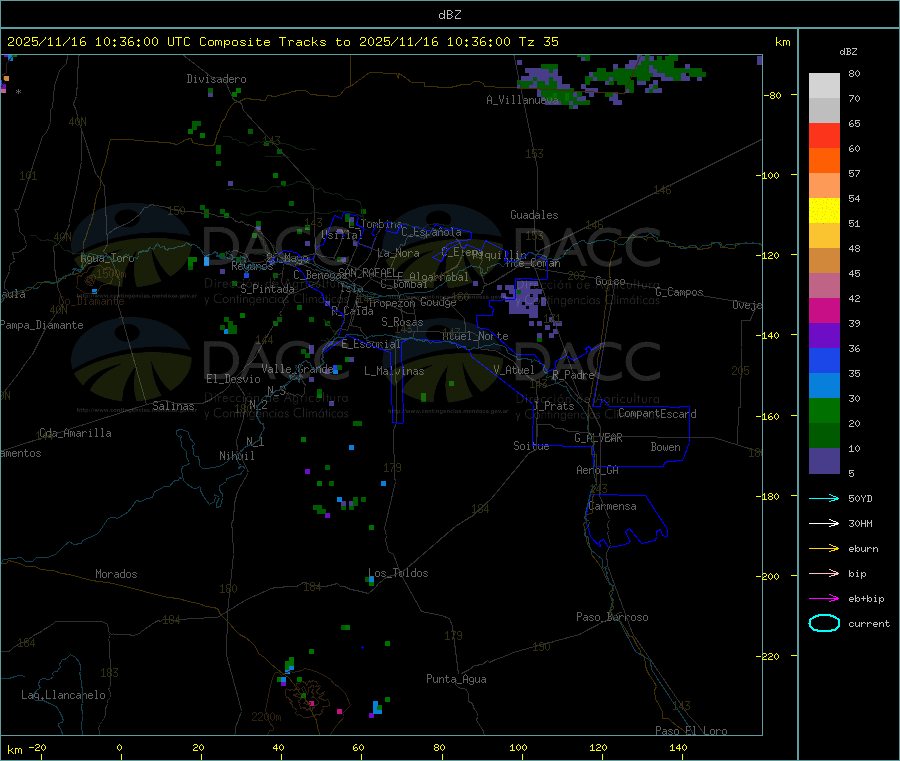The image size is (900, 761).
Task: Click the large purple echo cluster near Guico
Action: pos(523,298)
